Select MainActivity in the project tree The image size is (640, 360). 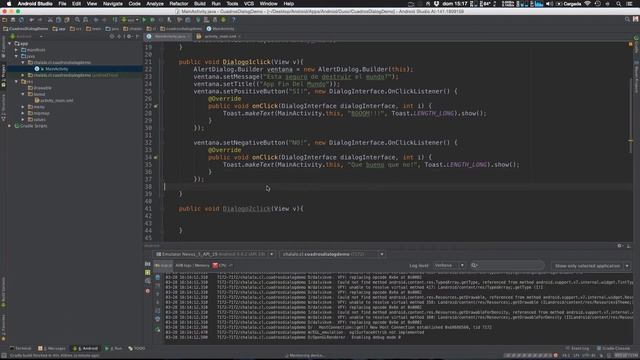(x=57, y=69)
